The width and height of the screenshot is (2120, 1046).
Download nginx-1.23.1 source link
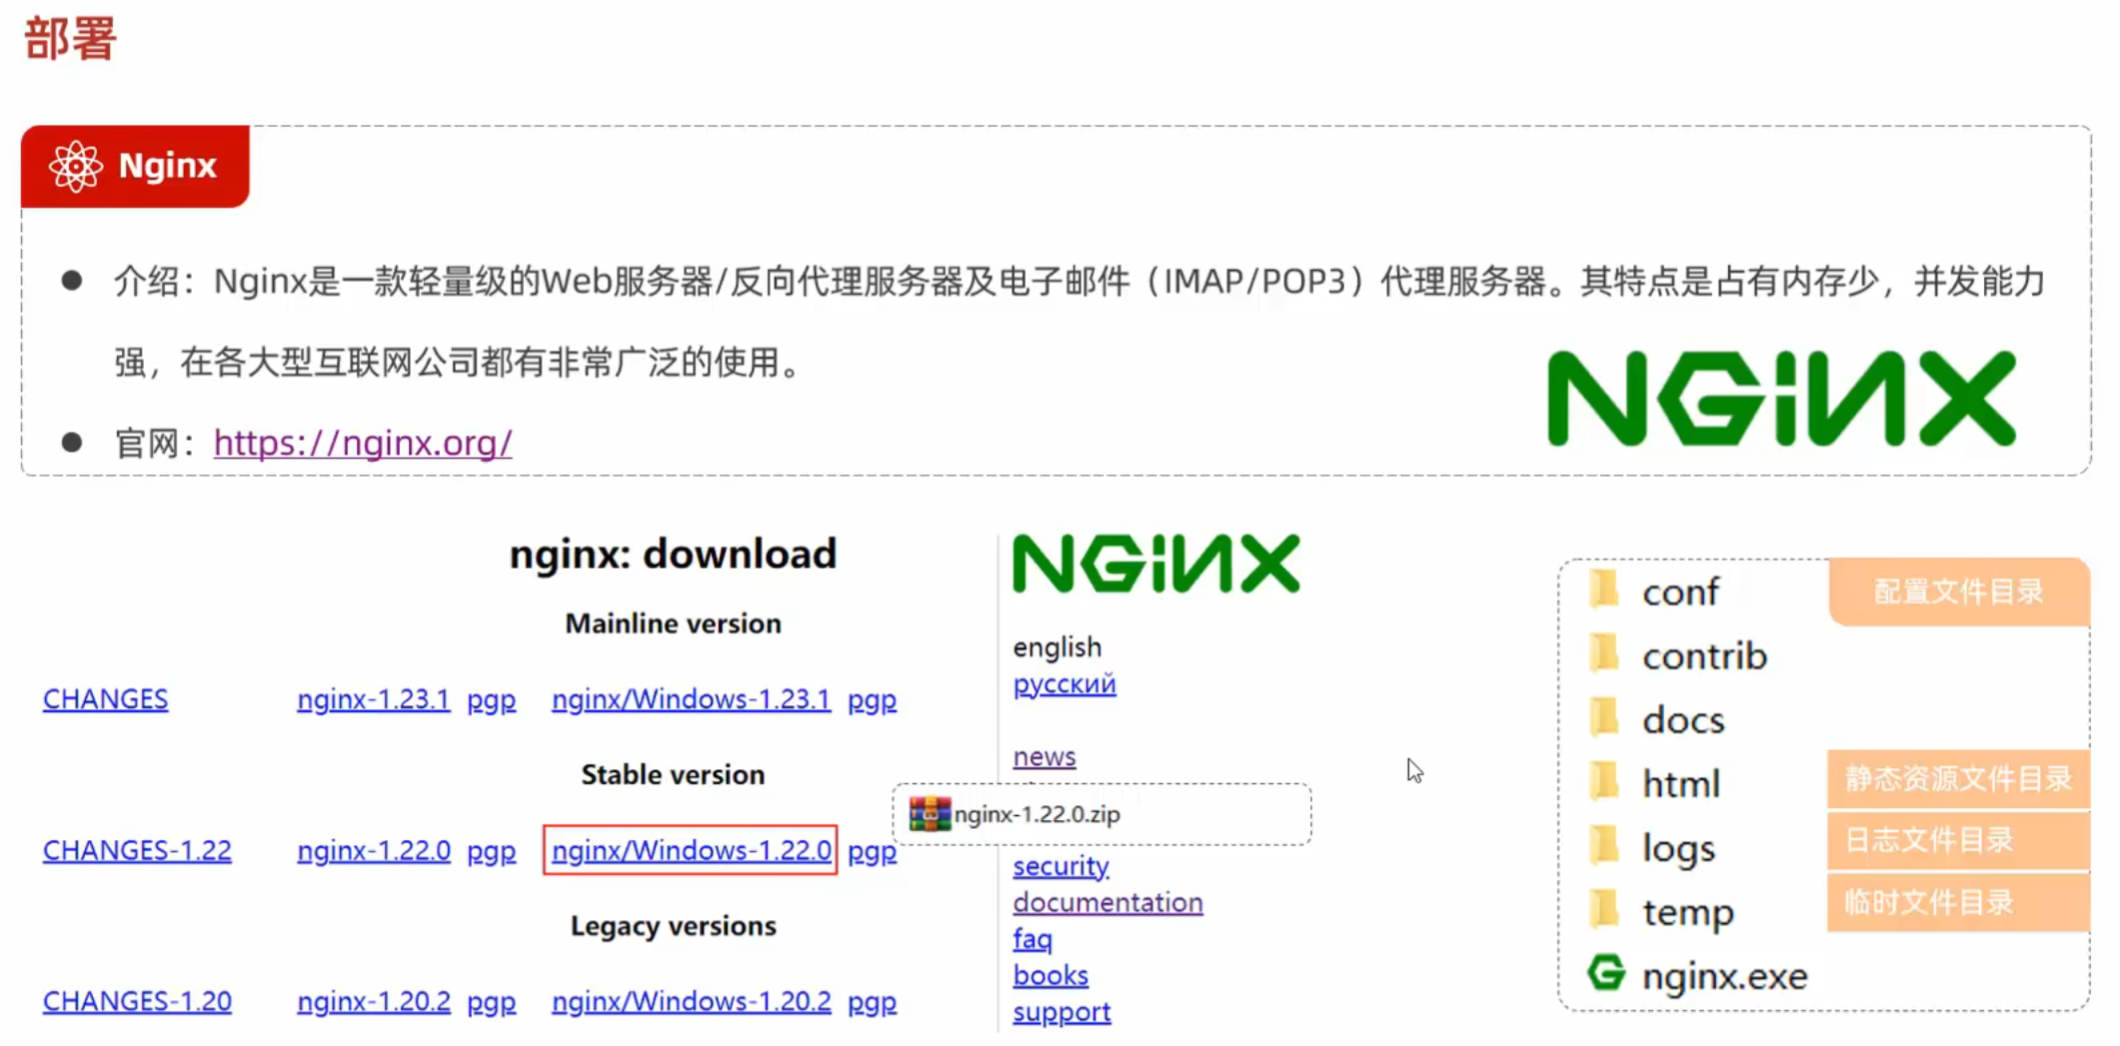[x=373, y=699]
